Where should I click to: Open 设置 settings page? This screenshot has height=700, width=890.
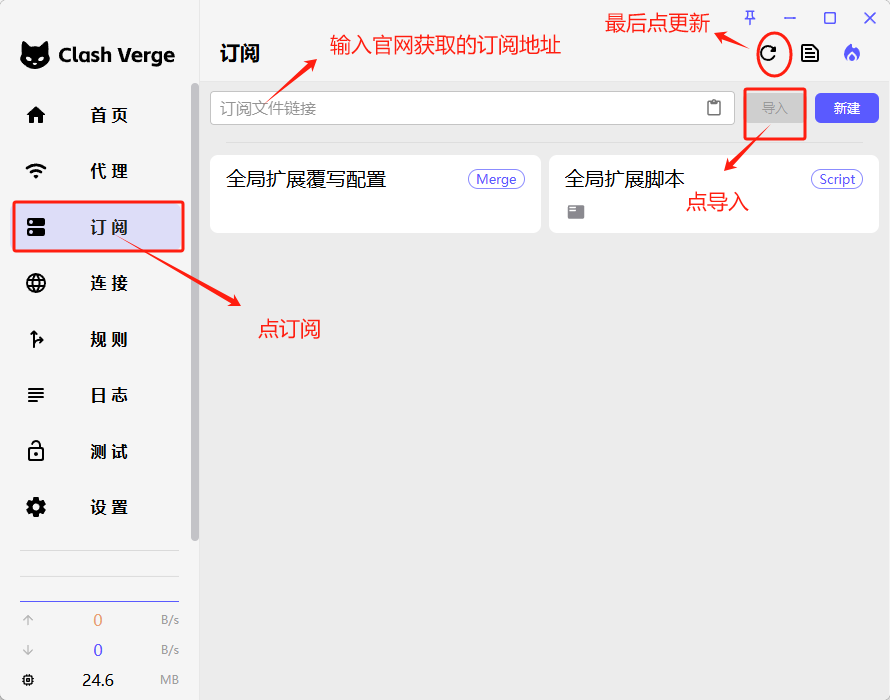point(98,507)
